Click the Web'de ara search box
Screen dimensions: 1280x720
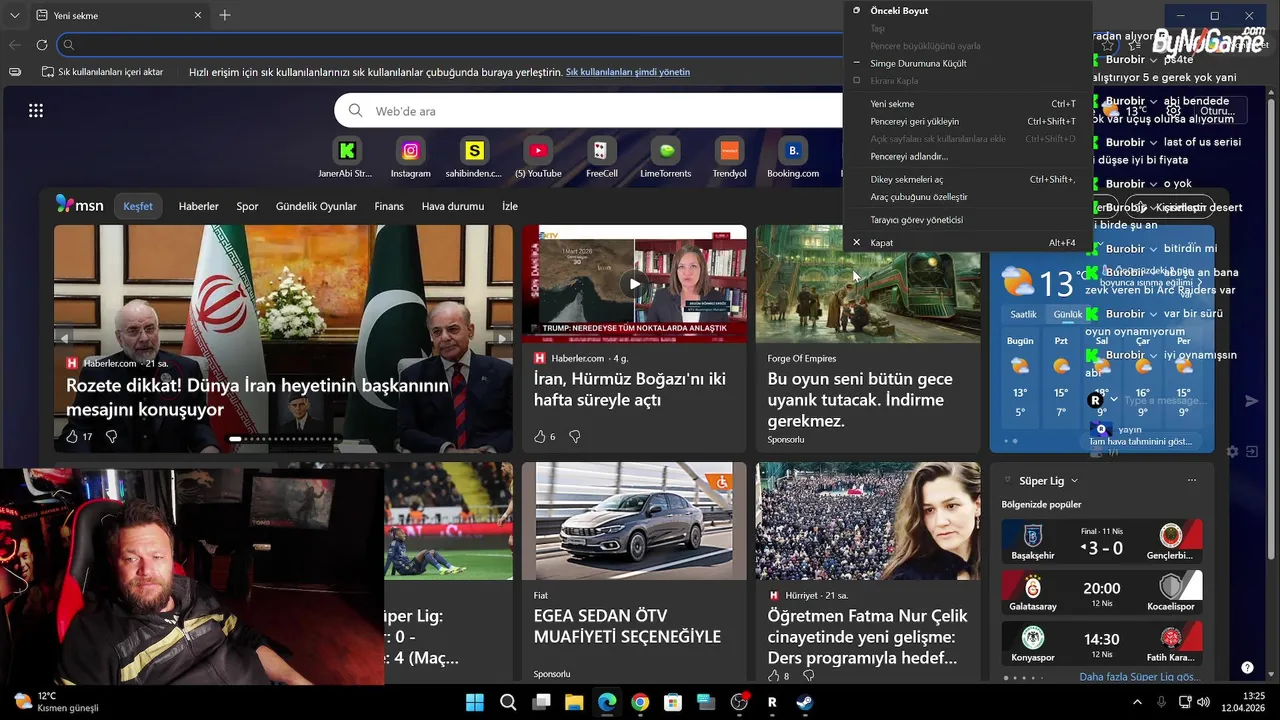tap(590, 111)
